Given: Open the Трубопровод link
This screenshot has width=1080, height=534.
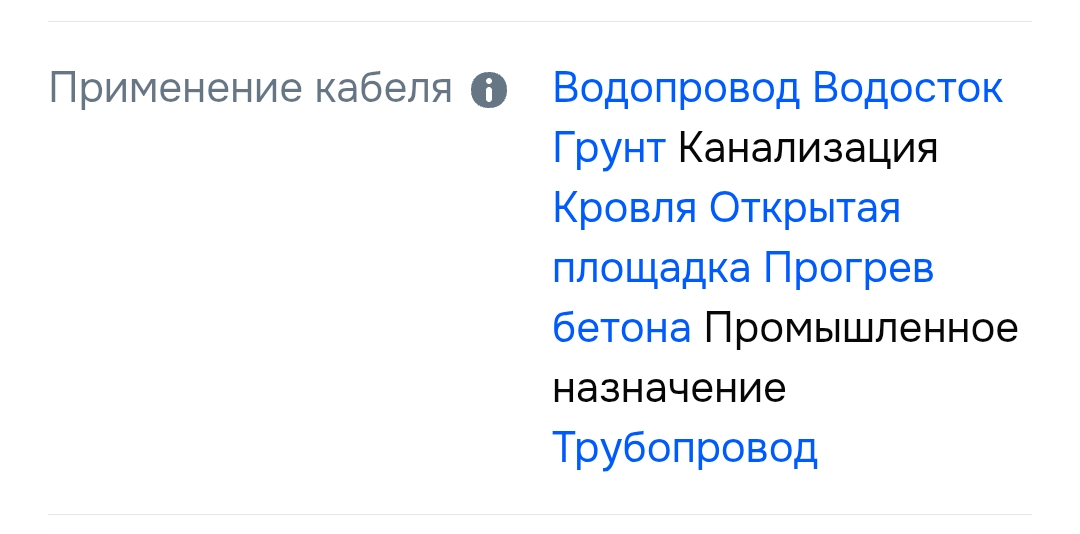Looking at the screenshot, I should 685,448.
